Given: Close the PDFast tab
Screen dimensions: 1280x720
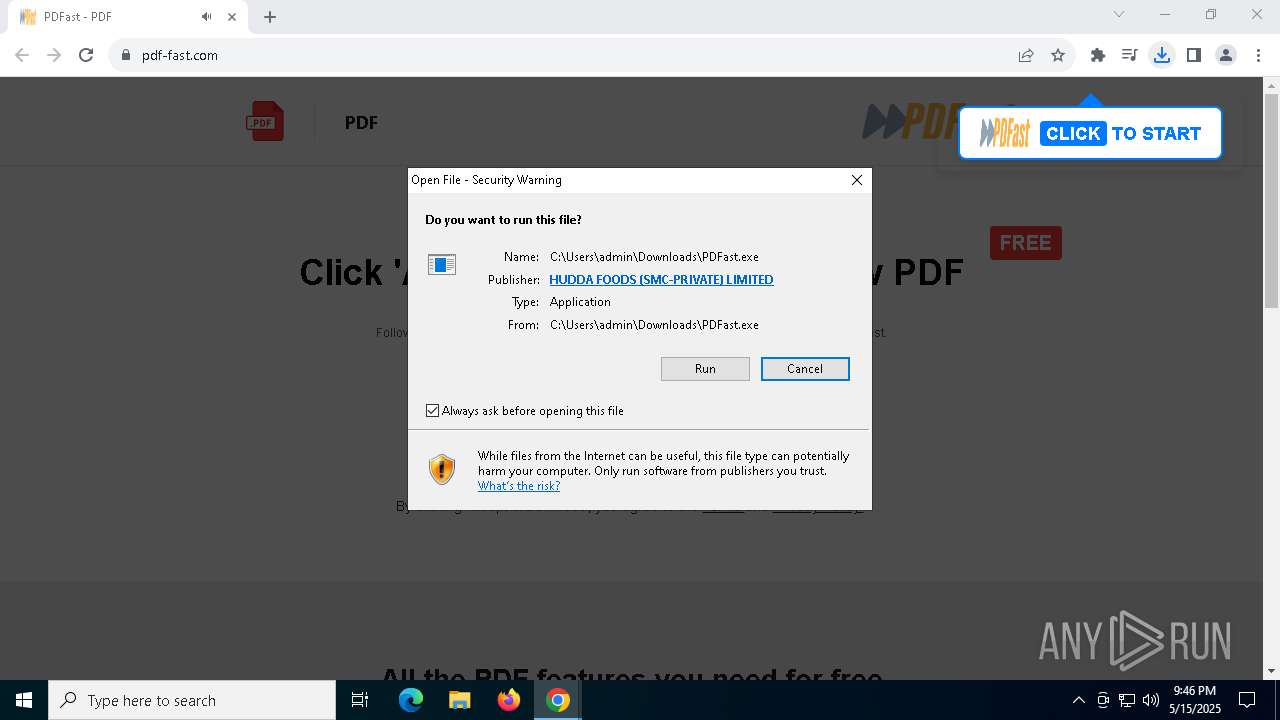Looking at the screenshot, I should coord(232,17).
